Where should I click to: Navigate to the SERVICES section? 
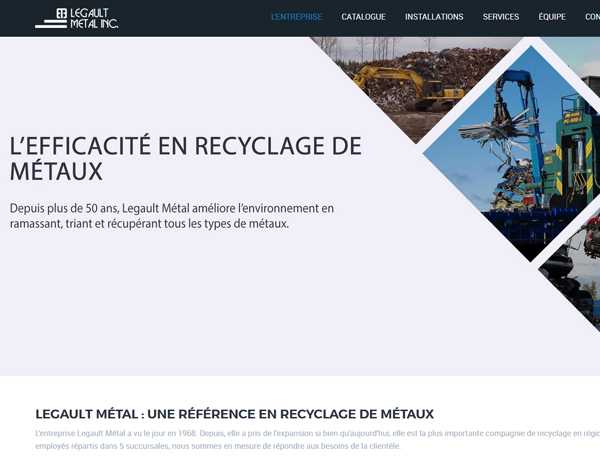pos(501,17)
